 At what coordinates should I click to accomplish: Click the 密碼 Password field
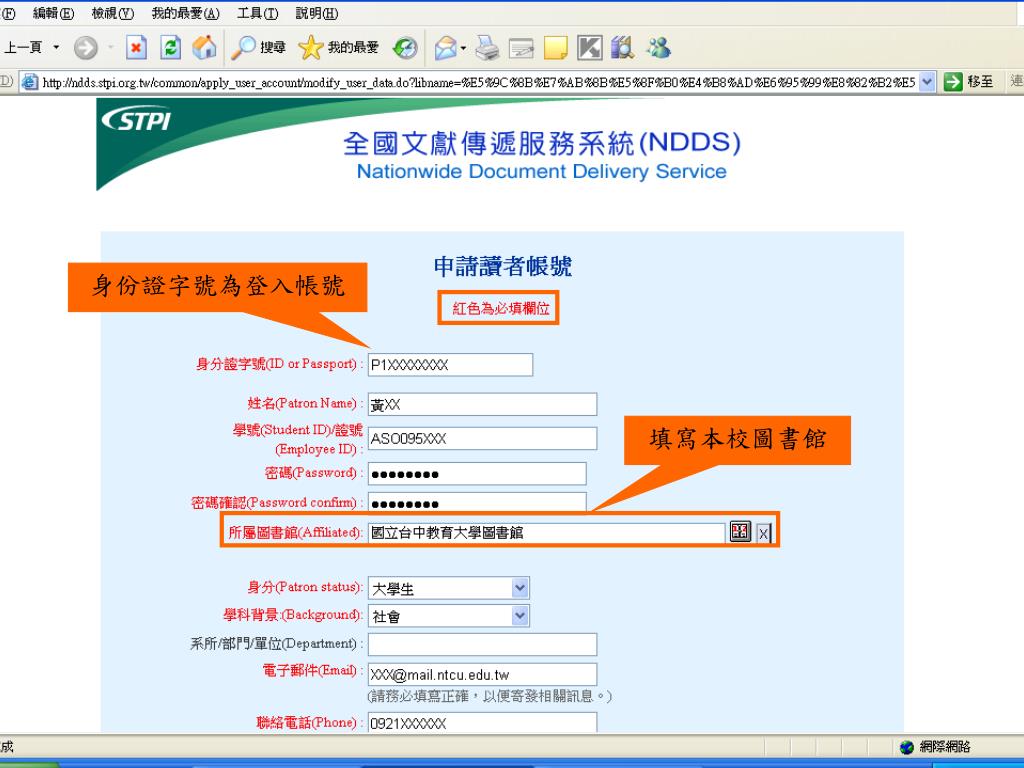click(x=477, y=473)
